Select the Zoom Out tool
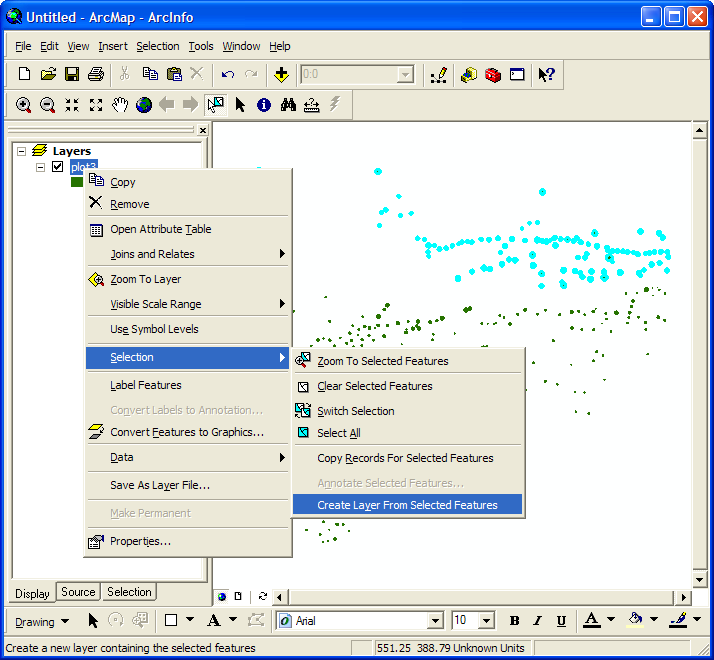This screenshot has width=714, height=660. click(x=47, y=105)
